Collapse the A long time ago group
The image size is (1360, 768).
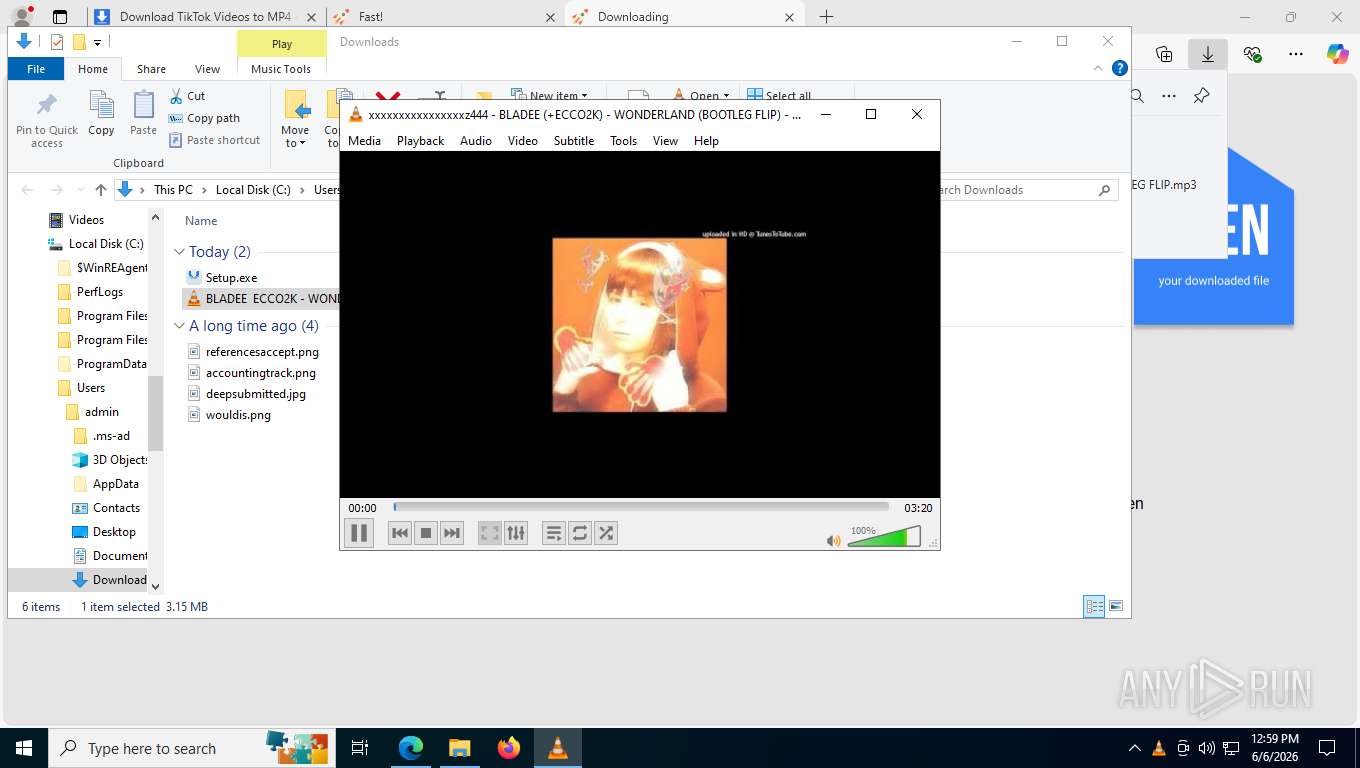pos(180,326)
